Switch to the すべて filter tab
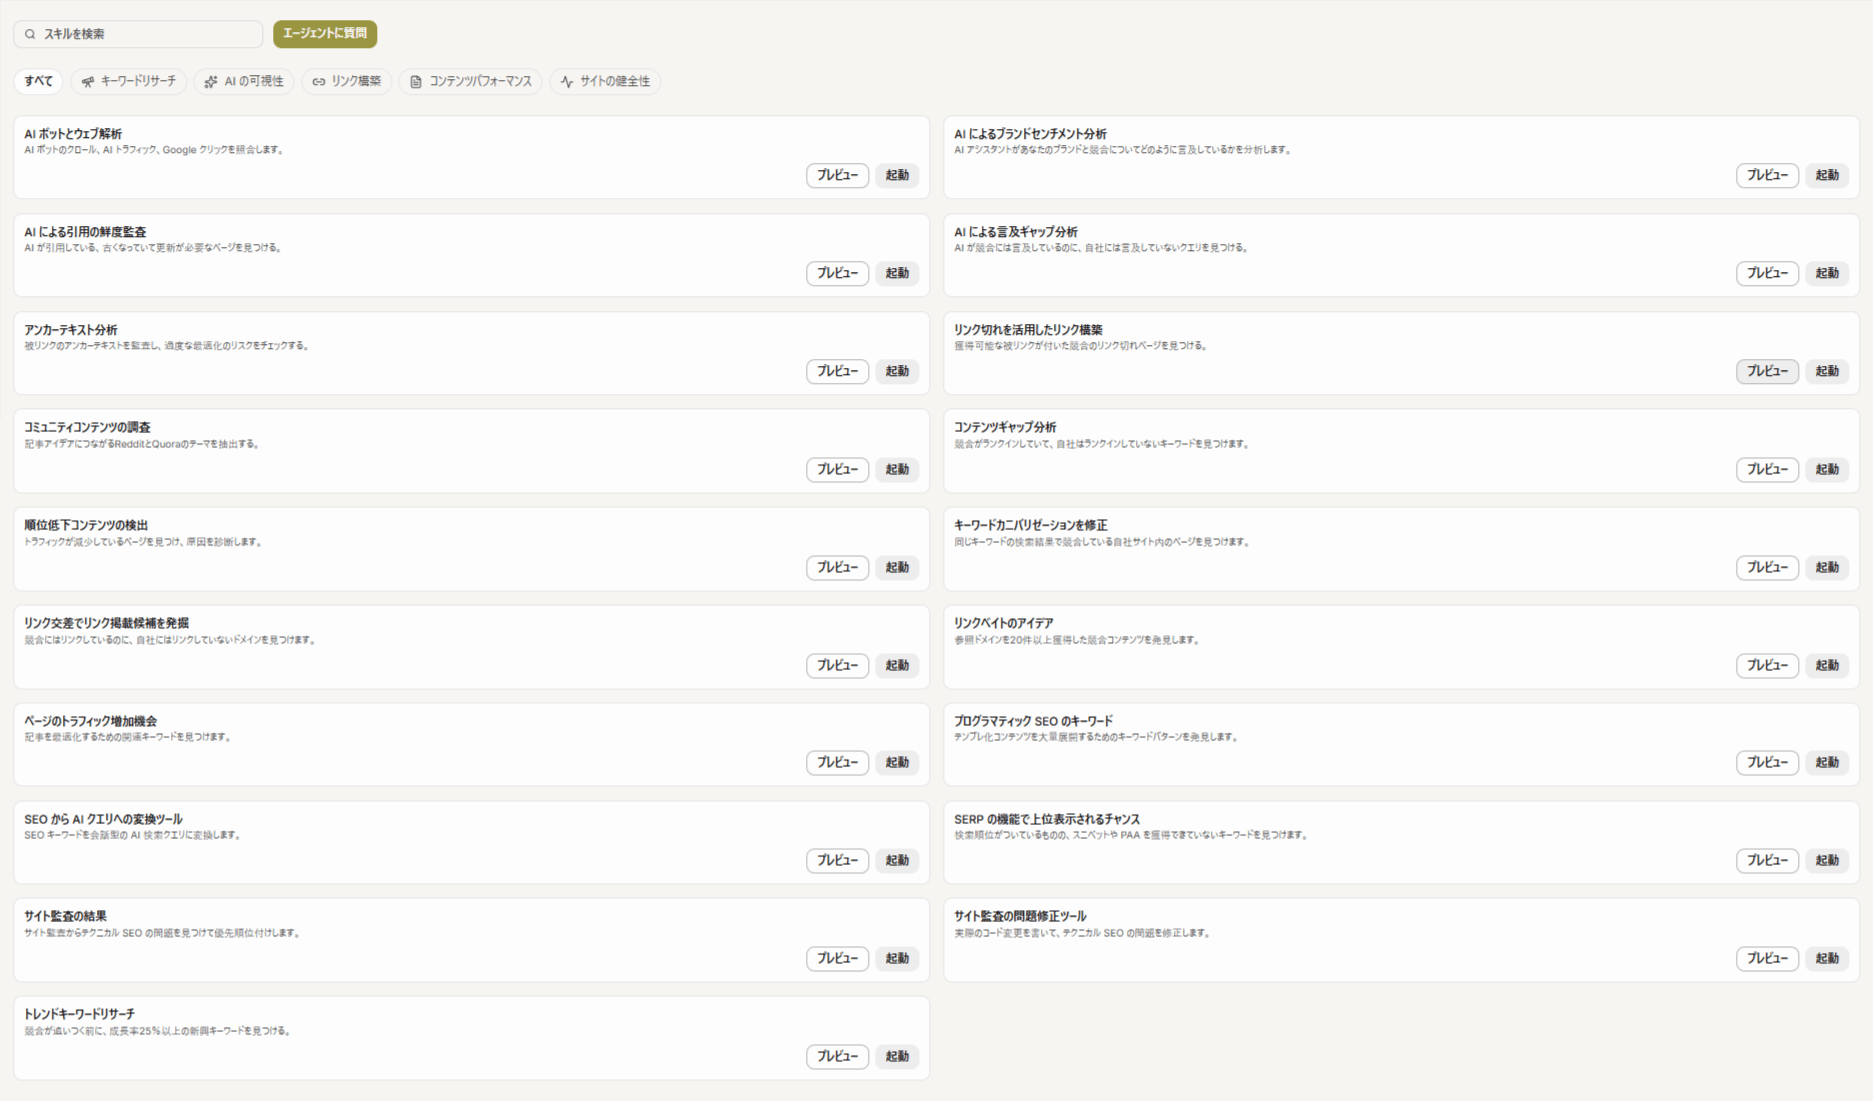This screenshot has width=1873, height=1101. pyautogui.click(x=38, y=81)
